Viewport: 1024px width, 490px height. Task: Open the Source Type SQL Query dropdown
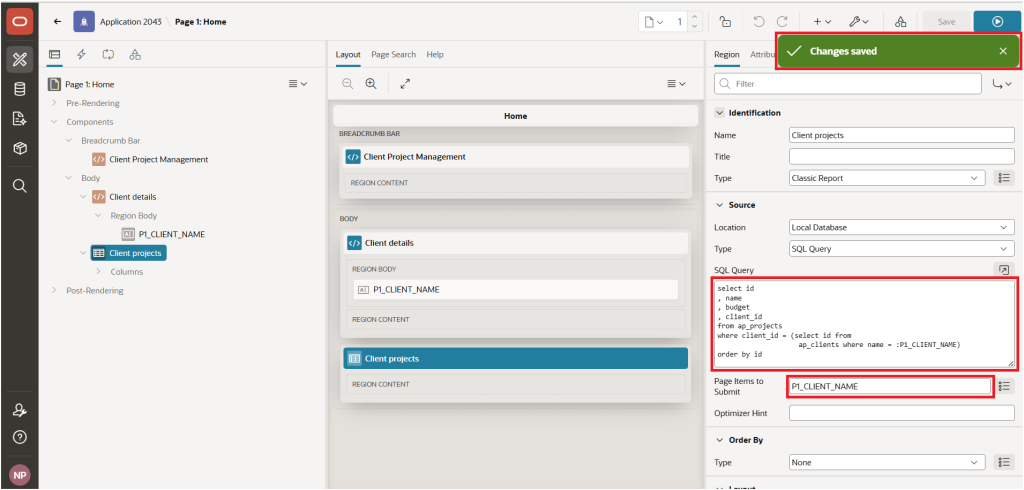(x=901, y=249)
